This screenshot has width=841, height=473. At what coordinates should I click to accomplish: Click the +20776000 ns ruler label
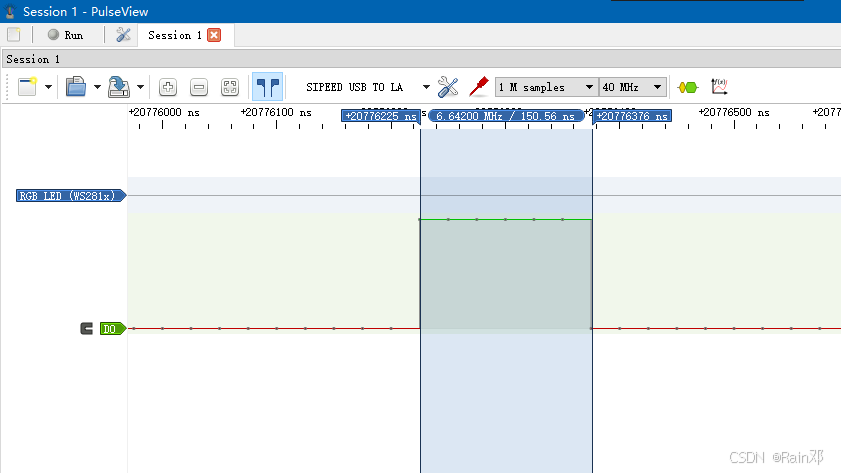tap(164, 113)
